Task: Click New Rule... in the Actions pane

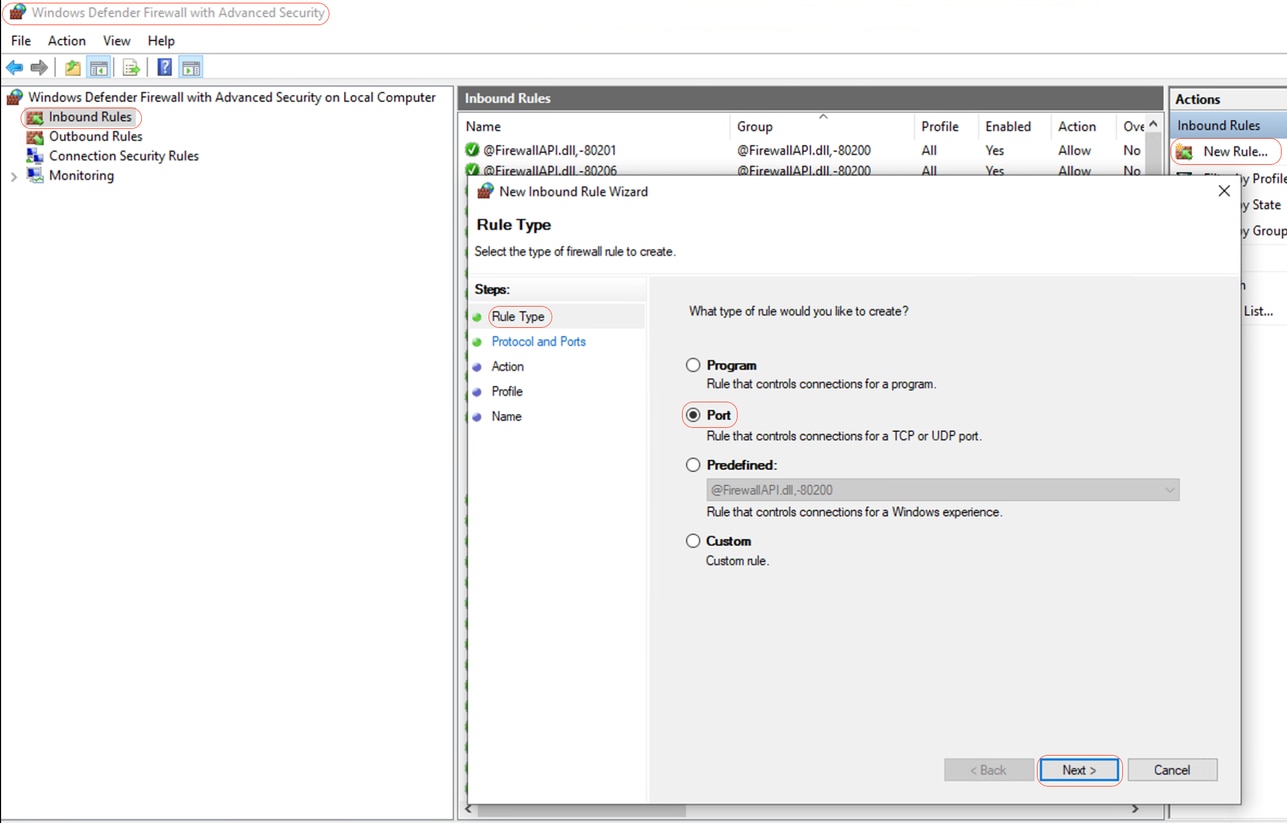Action: pyautogui.click(x=1235, y=152)
